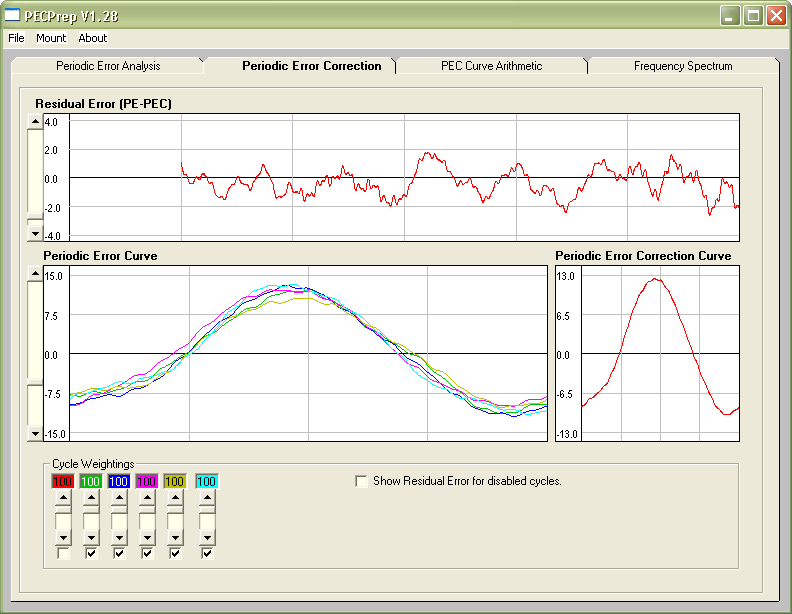Viewport: 792px width, 614px height.
Task: Open the PEC Curve Arithmetic tab
Action: [x=491, y=66]
